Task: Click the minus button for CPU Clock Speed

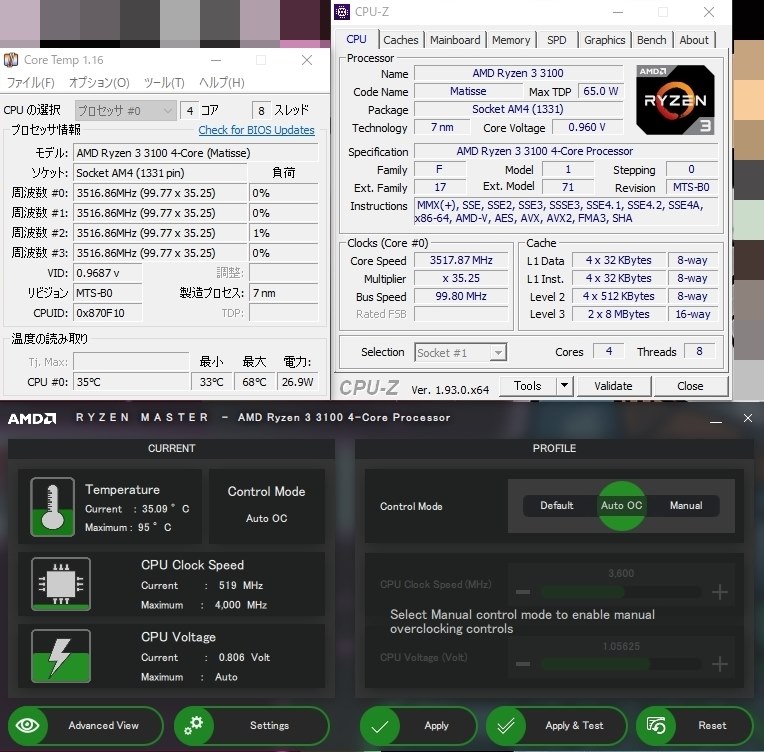Action: (x=523, y=592)
